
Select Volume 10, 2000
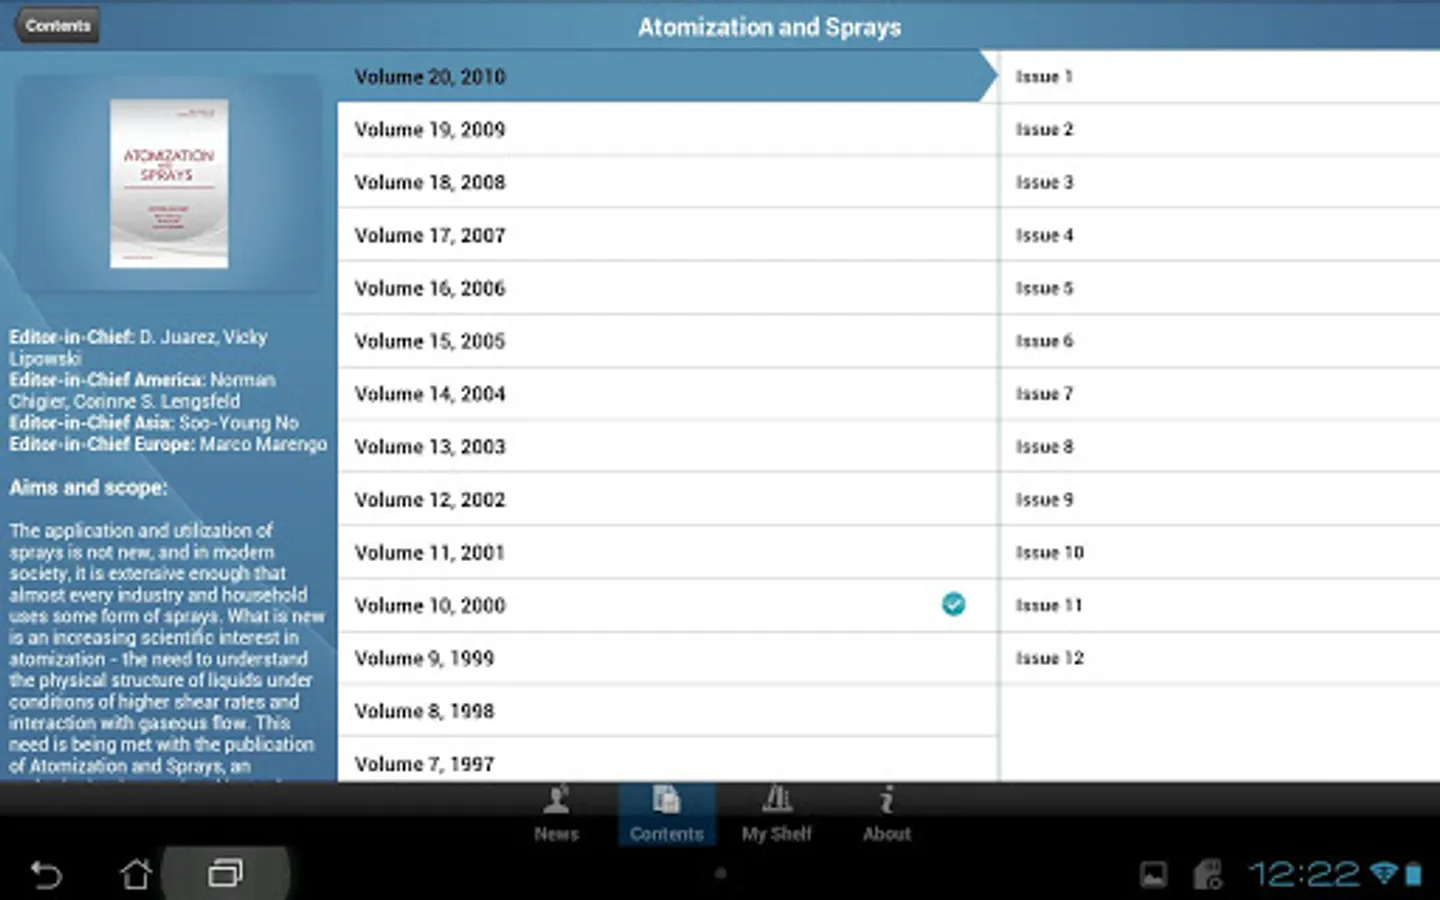point(667,605)
